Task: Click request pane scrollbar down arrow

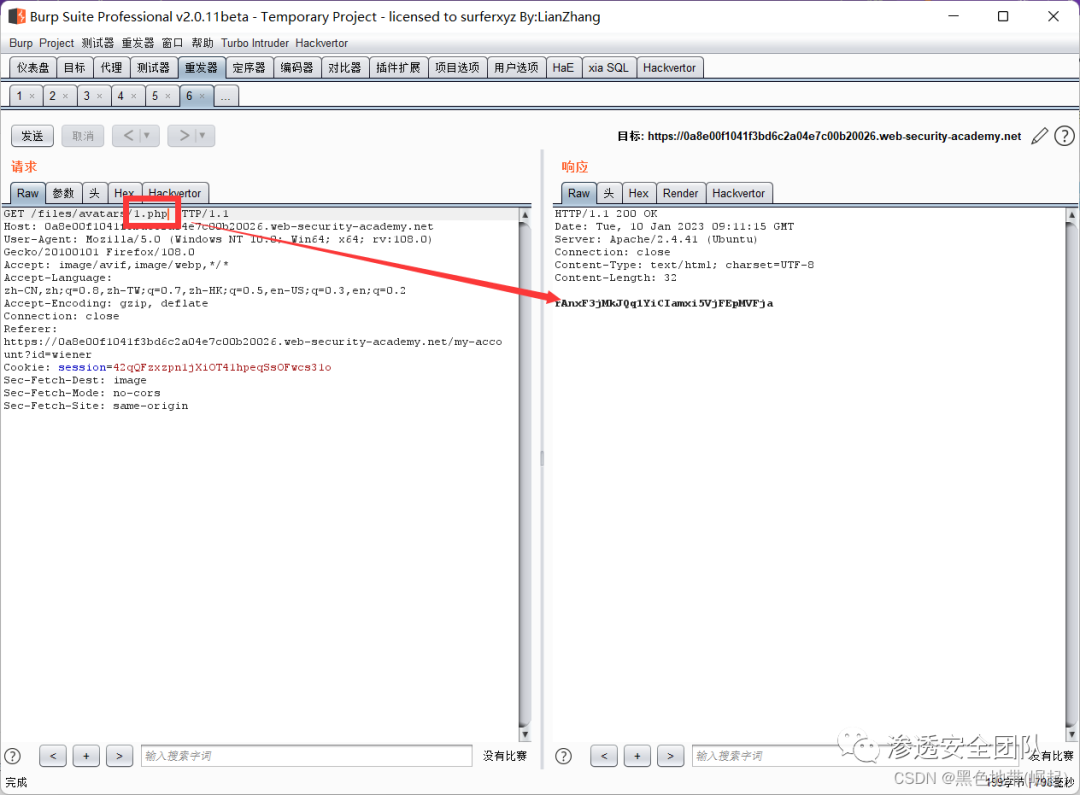Action: [x=524, y=735]
